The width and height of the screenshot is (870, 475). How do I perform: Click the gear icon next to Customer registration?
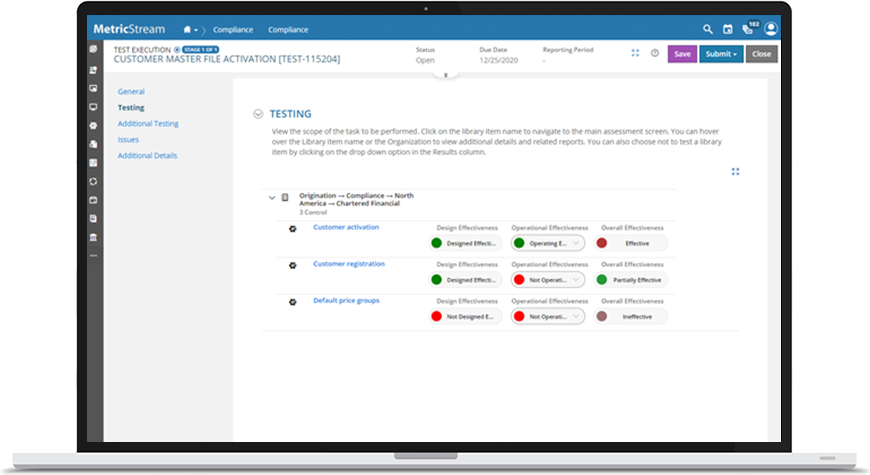tap(293, 265)
